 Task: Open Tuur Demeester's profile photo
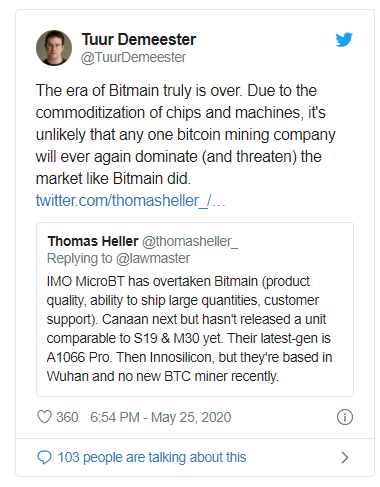tap(54, 48)
